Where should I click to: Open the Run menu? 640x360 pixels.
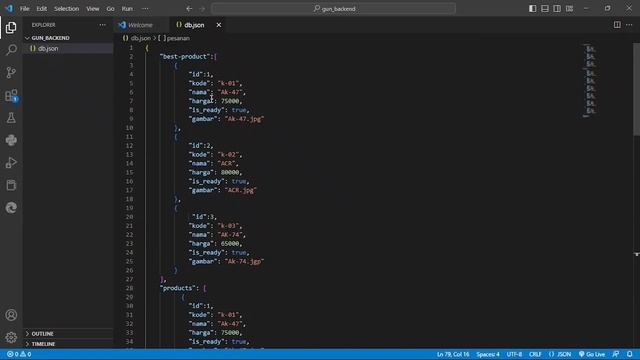[127, 9]
